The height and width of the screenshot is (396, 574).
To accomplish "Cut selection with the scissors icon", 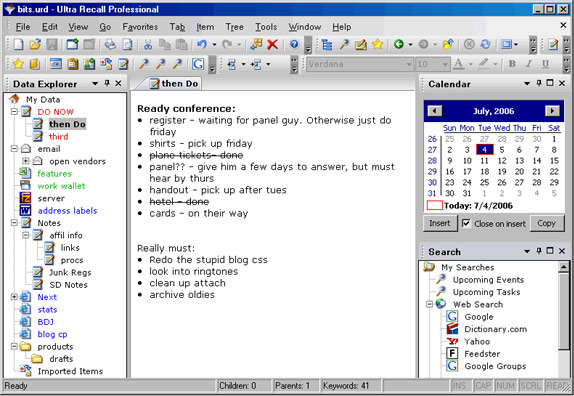I will click(148, 45).
